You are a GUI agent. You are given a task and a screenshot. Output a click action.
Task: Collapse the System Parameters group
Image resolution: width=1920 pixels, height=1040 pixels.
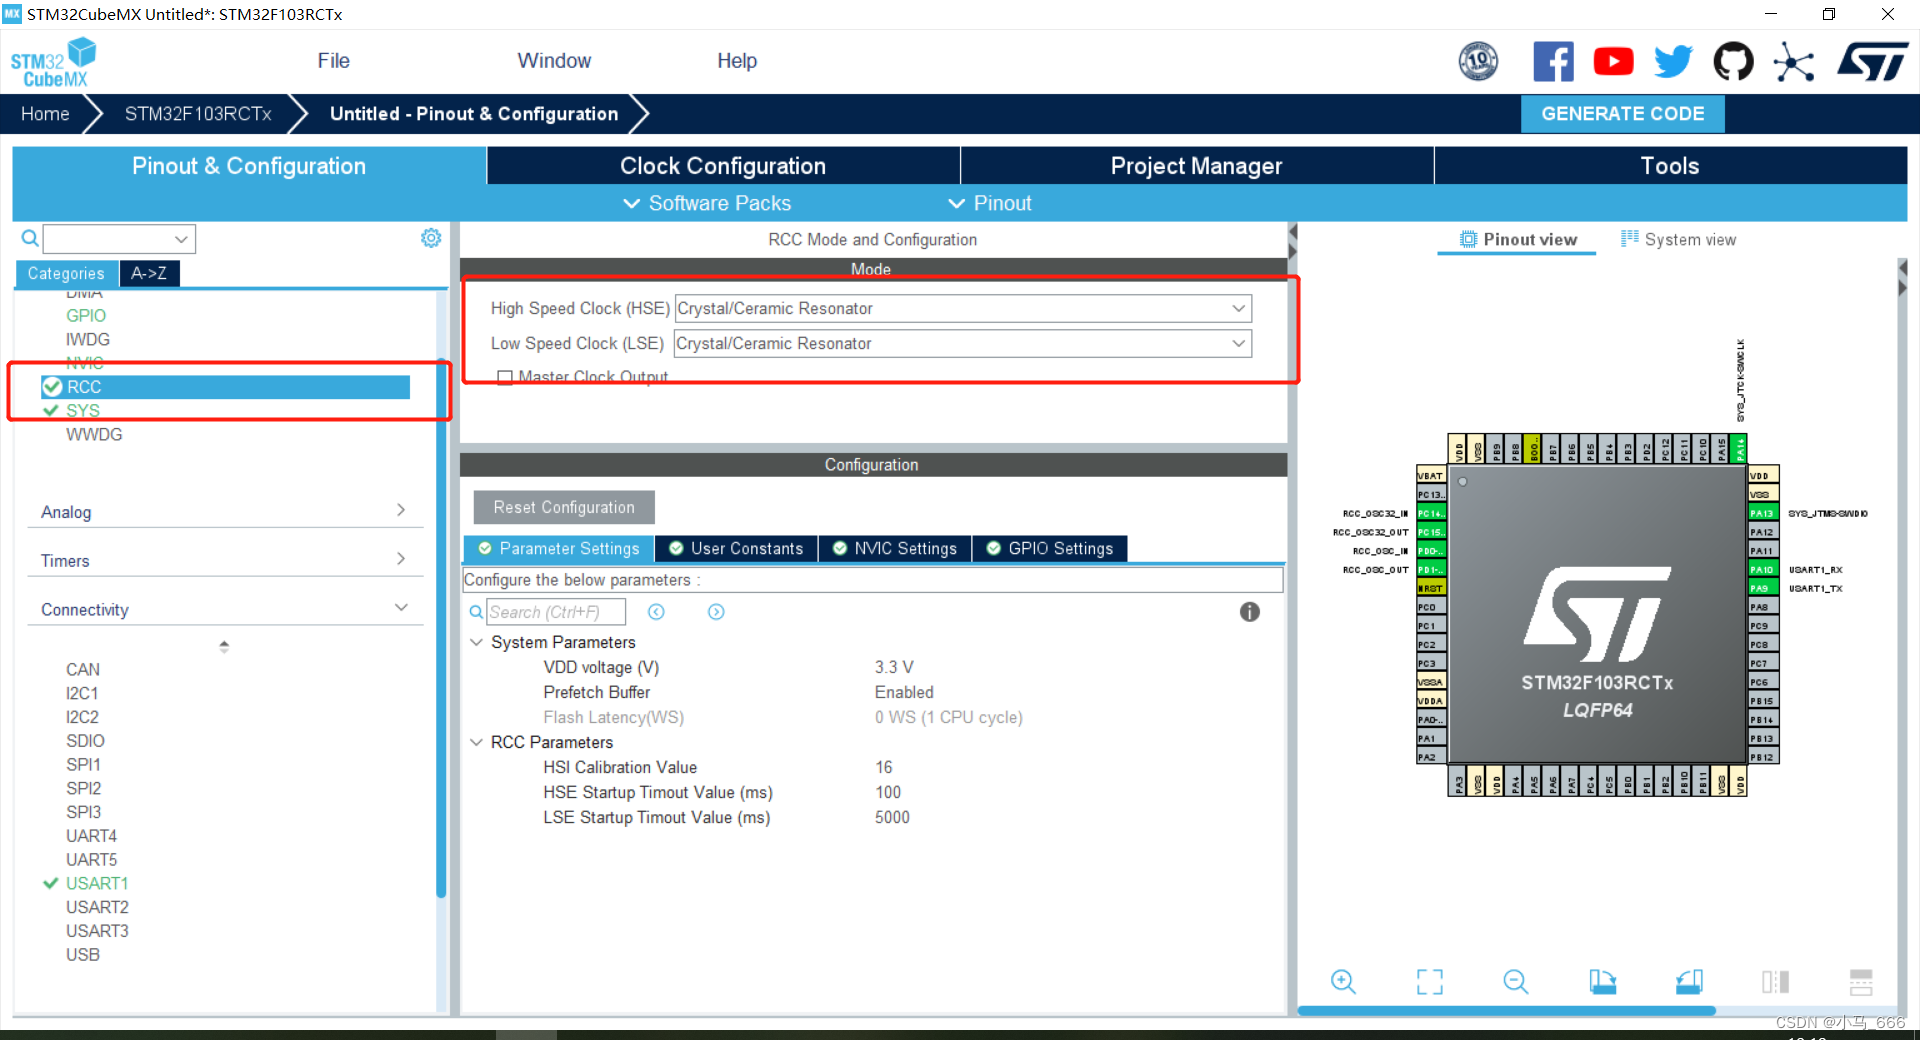pos(477,642)
